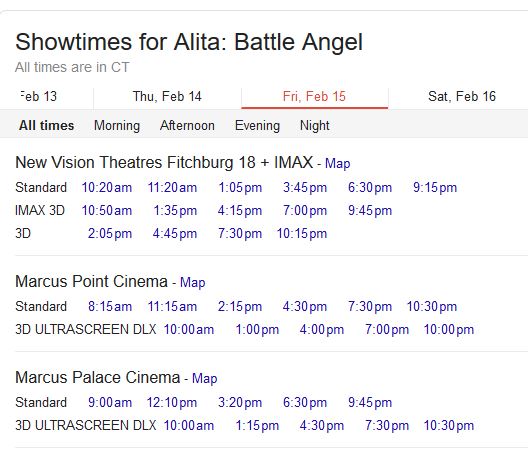
Task: Open Map link for Marcus Point Cinema
Action: pyautogui.click(x=193, y=282)
